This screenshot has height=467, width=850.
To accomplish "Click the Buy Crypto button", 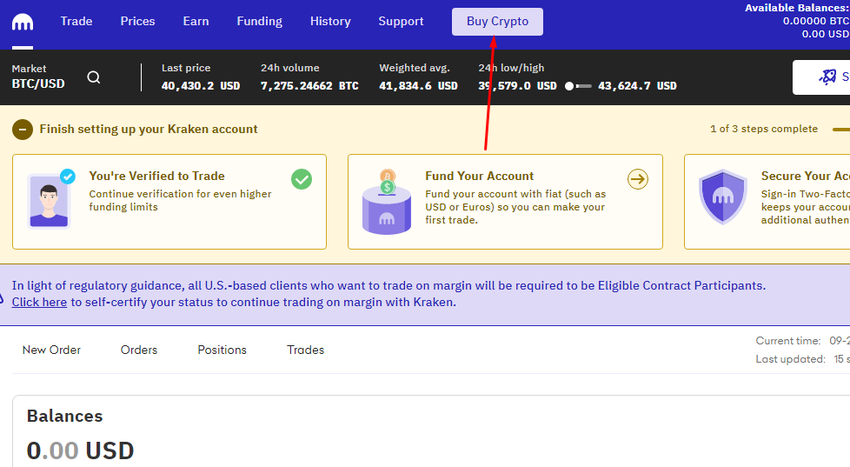I will [x=498, y=22].
